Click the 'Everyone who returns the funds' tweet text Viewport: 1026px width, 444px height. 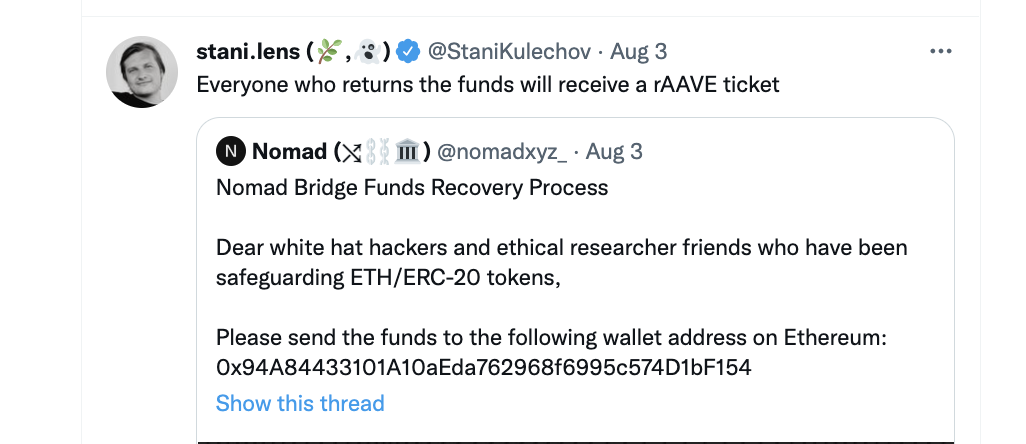click(x=487, y=84)
